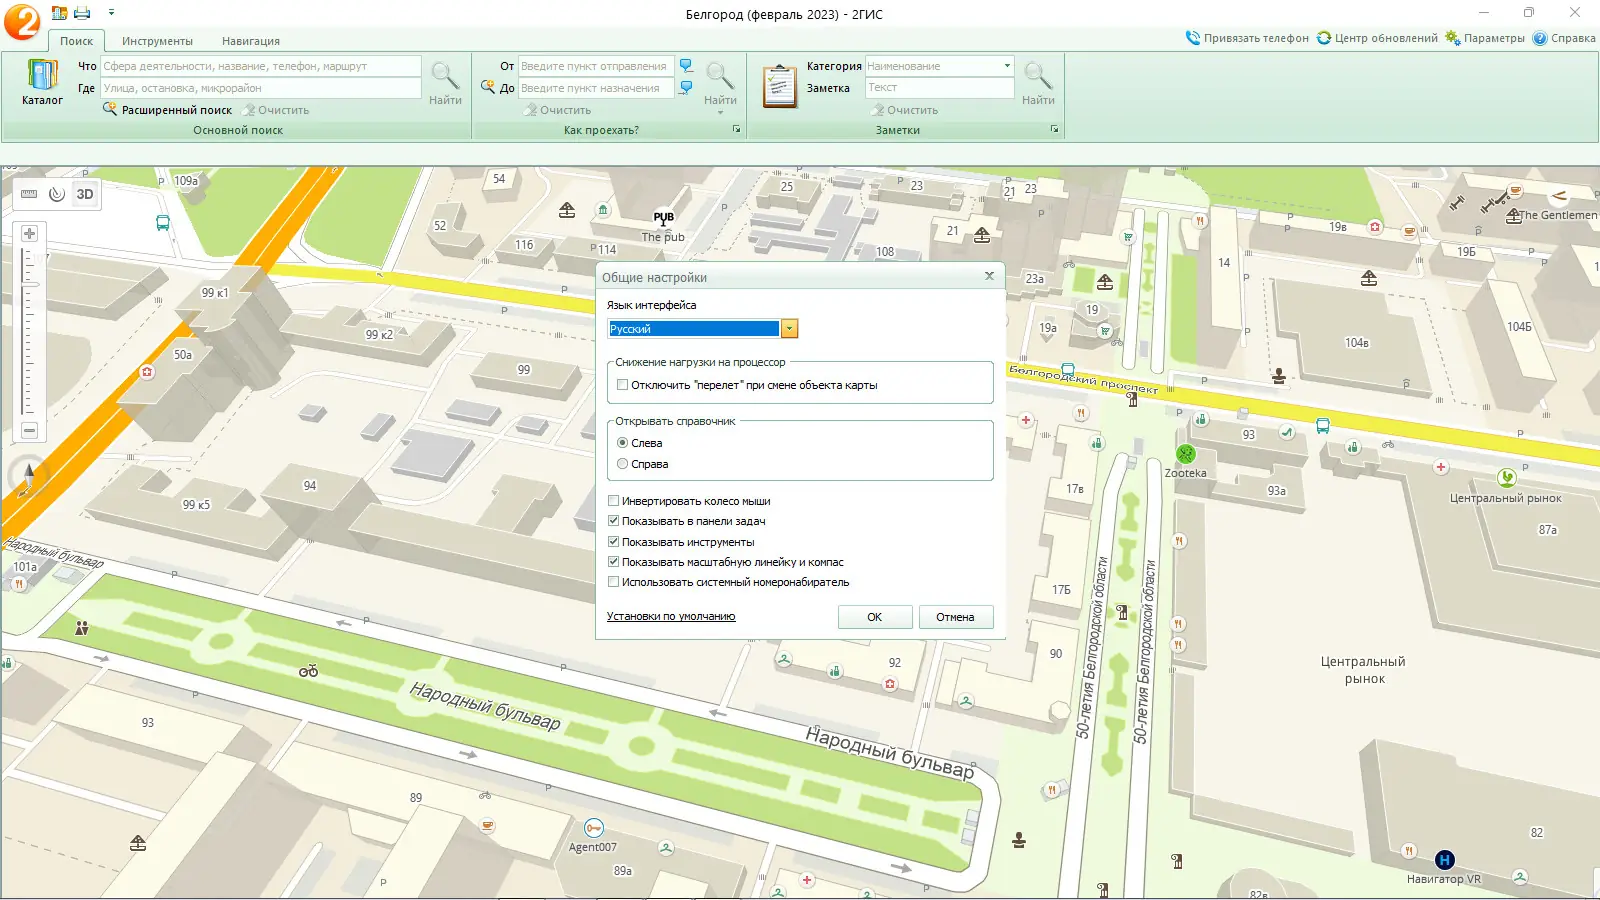Expand the Язык интерфейса language dropdown
1600x900 pixels.
789,329
